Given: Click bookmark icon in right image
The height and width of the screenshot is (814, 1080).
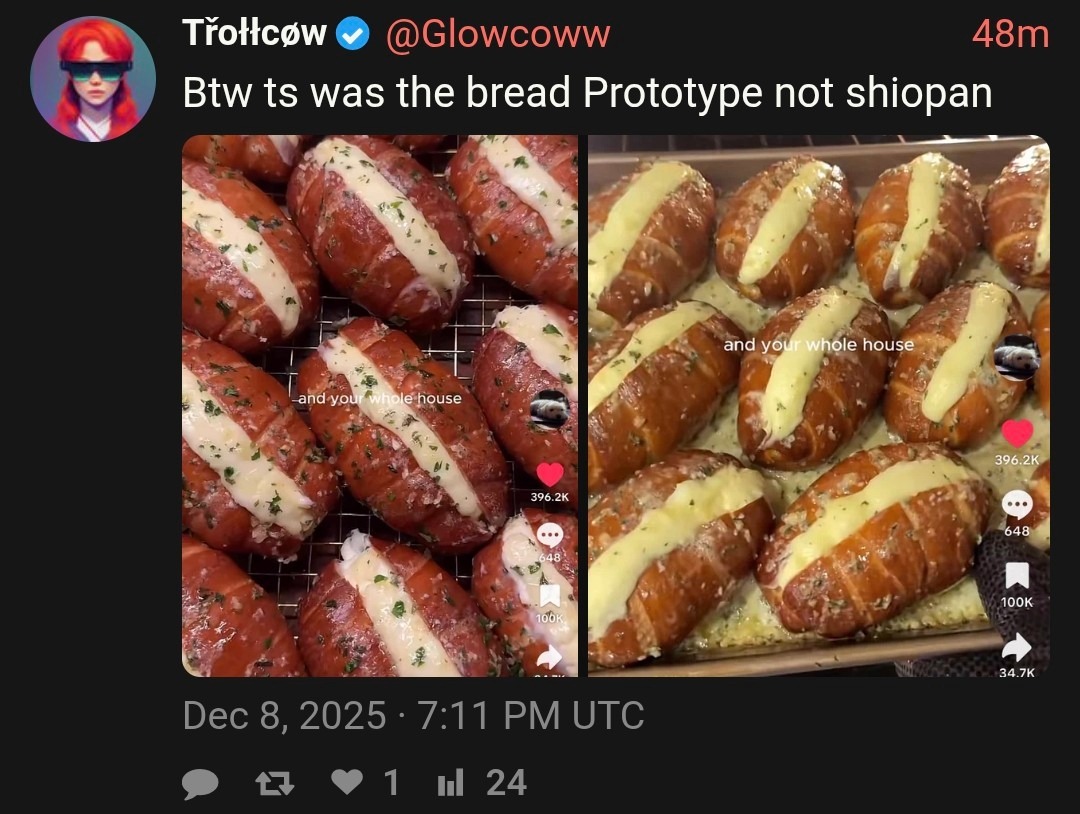Looking at the screenshot, I should [x=1017, y=576].
